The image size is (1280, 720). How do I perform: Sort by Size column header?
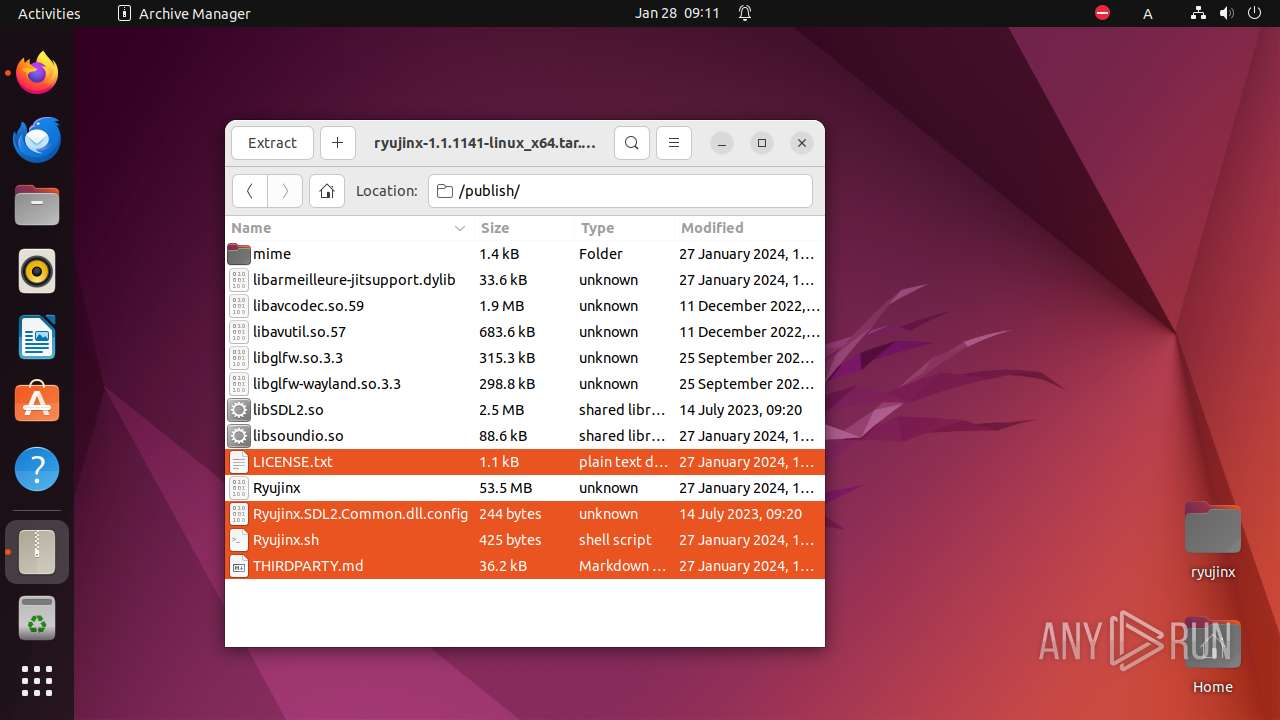point(524,228)
